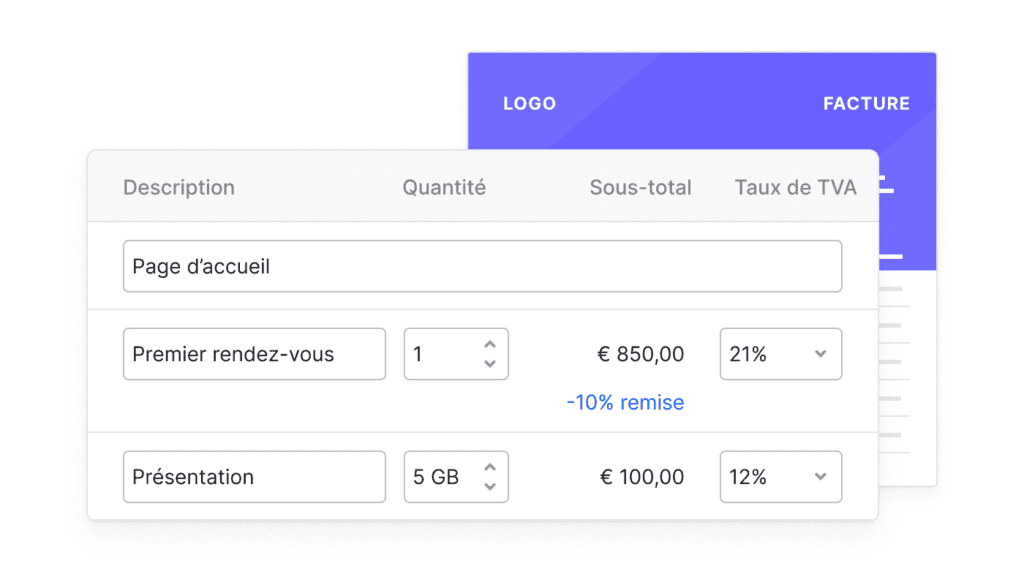The height and width of the screenshot is (585, 1024).
Task: Click down arrow on 5 GB quantity
Action: [x=490, y=486]
